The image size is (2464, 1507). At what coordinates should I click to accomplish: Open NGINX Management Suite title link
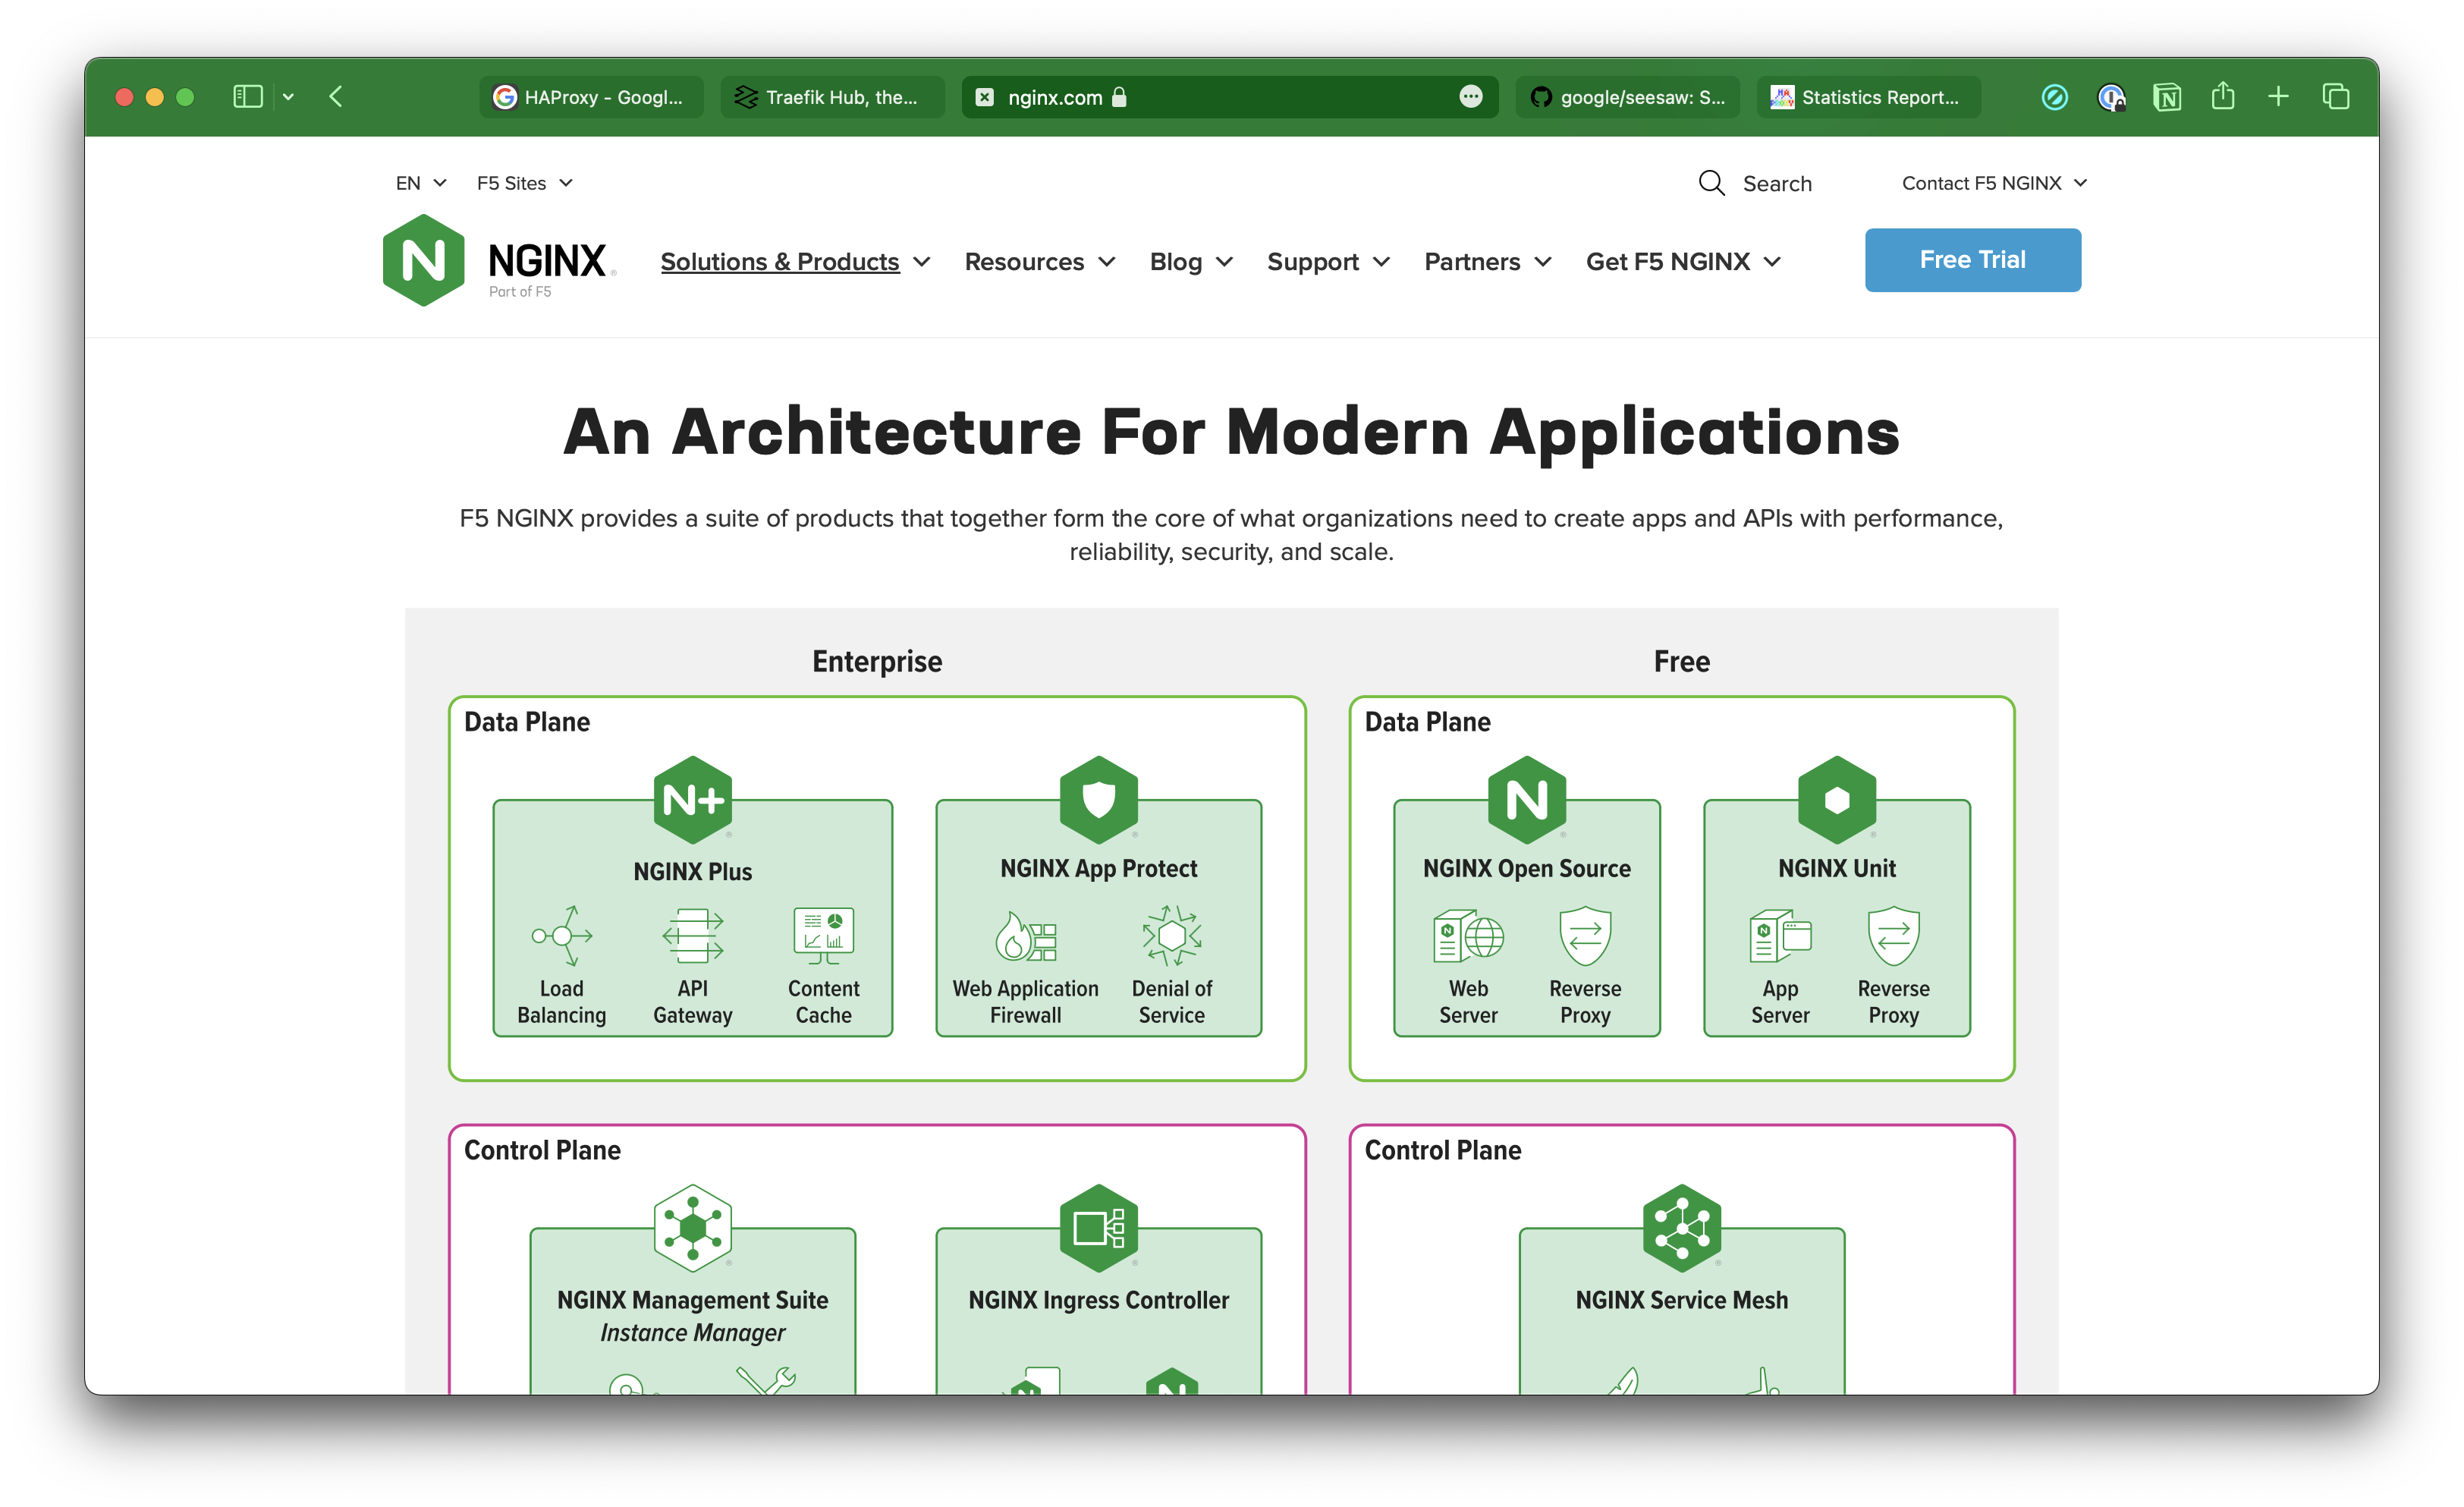(x=693, y=1300)
